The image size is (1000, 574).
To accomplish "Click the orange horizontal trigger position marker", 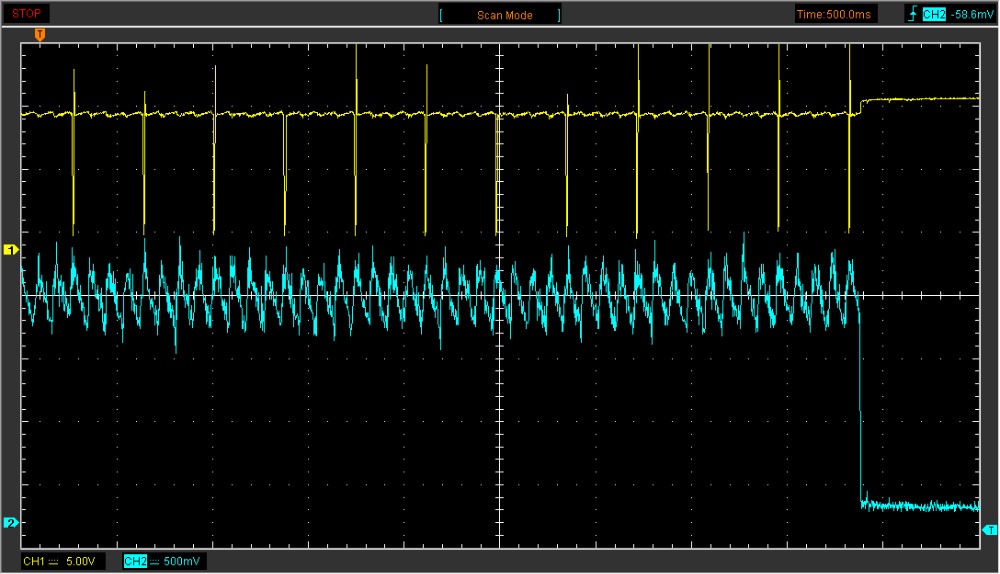I will click(x=40, y=35).
